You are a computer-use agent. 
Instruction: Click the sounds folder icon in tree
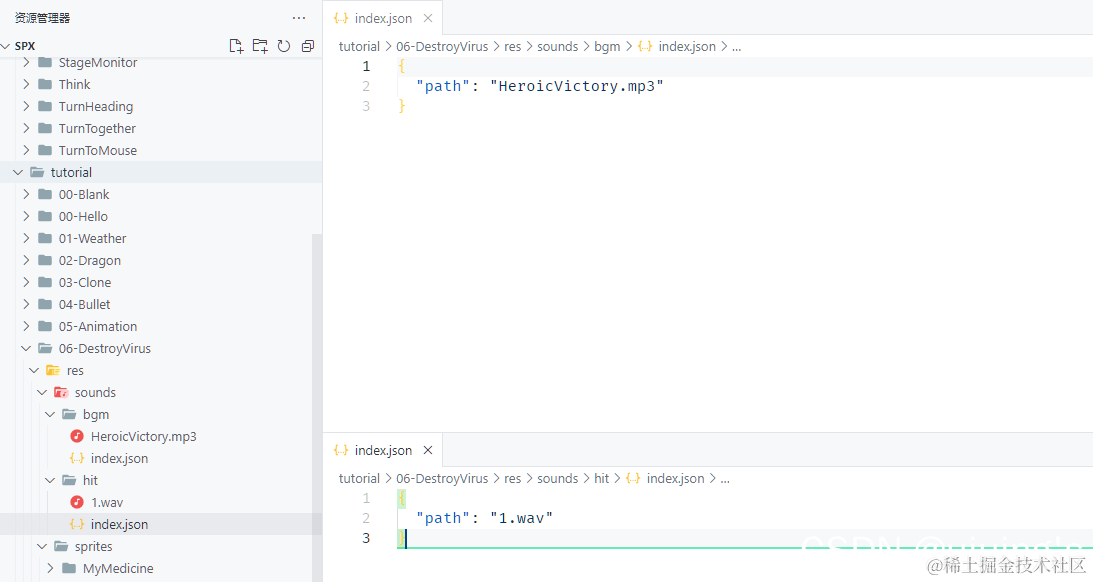(61, 392)
